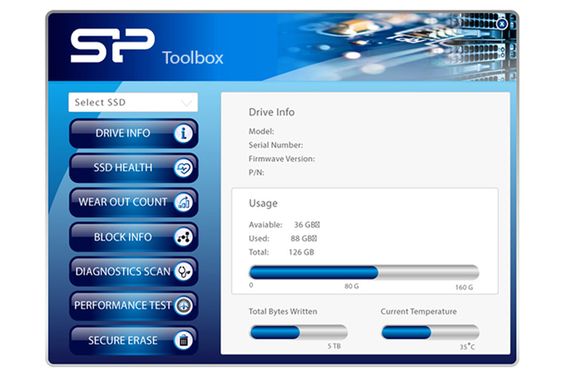Screen dimensions: 564x376
Task: Click the Diagnostics Scan stethoscope icon
Action: (183, 272)
